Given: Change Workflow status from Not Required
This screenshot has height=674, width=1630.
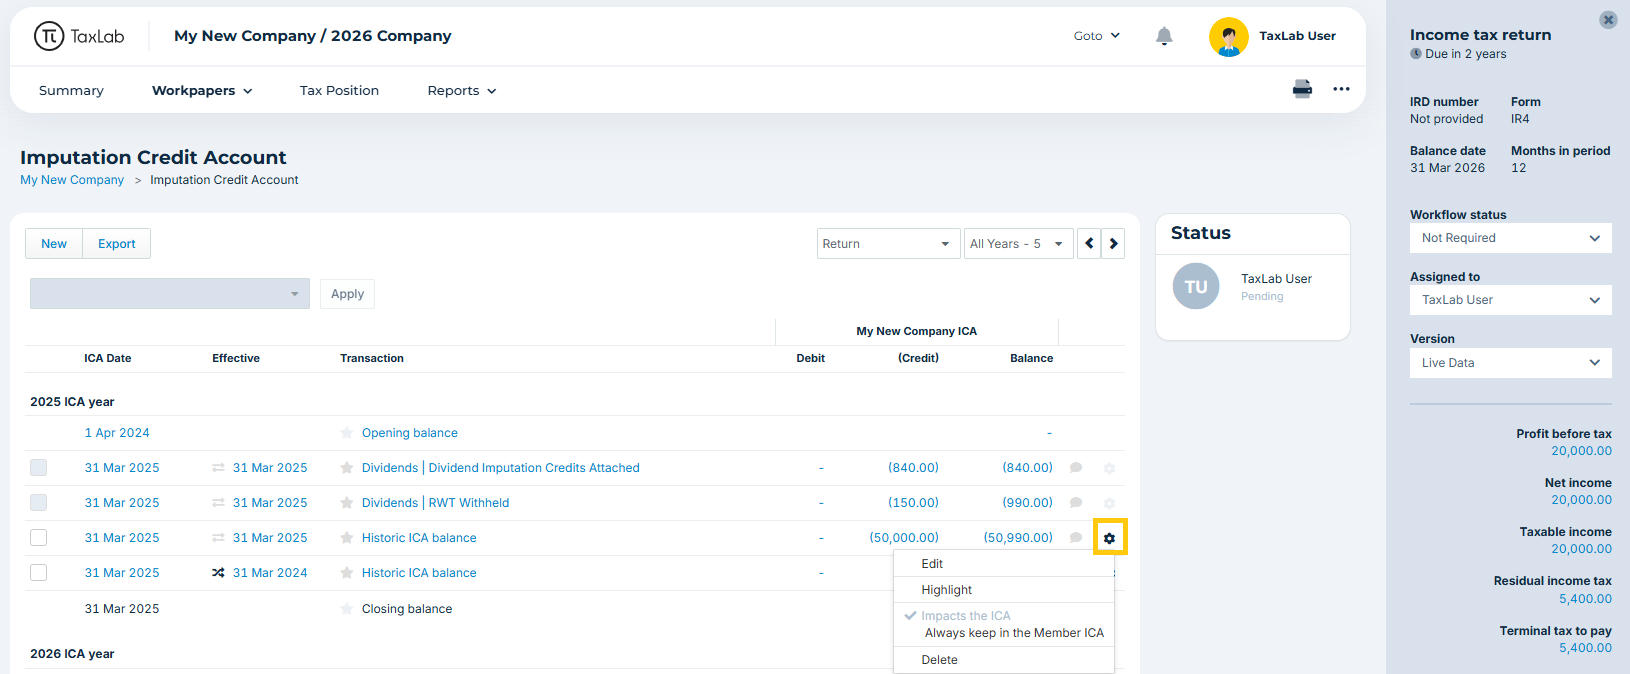Looking at the screenshot, I should (x=1510, y=238).
